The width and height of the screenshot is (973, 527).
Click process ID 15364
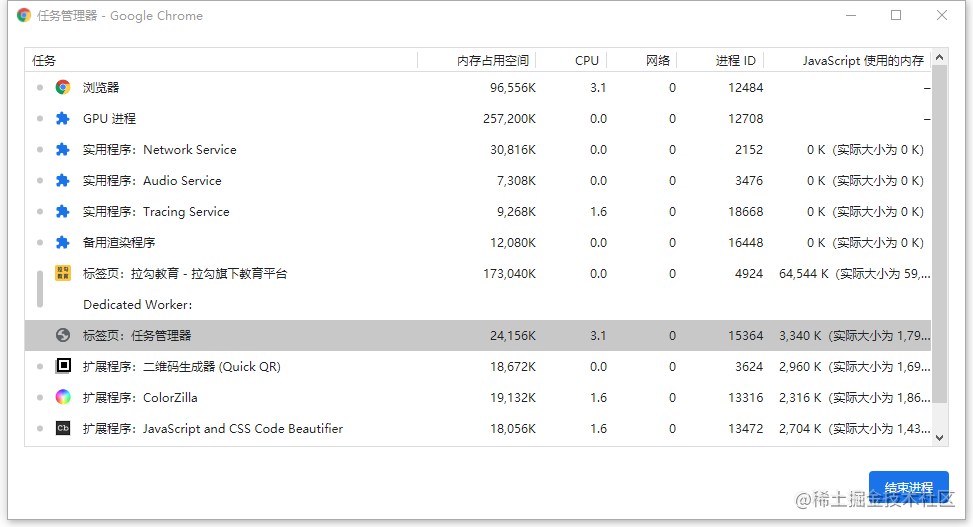[x=745, y=336]
